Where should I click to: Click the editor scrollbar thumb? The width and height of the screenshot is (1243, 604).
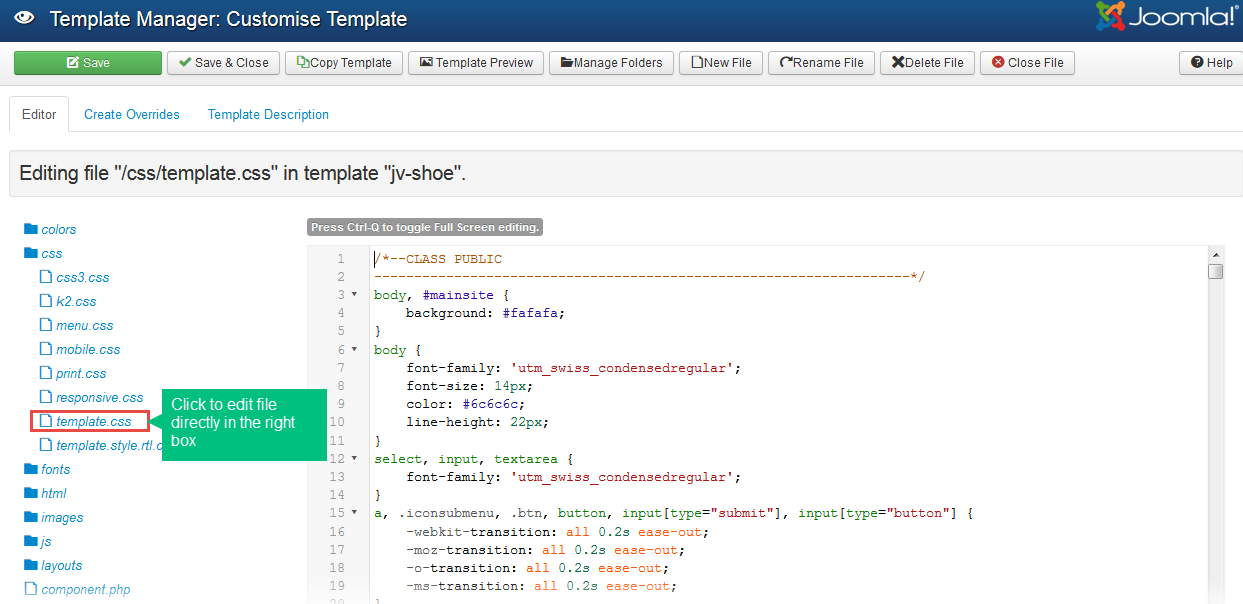[x=1215, y=272]
